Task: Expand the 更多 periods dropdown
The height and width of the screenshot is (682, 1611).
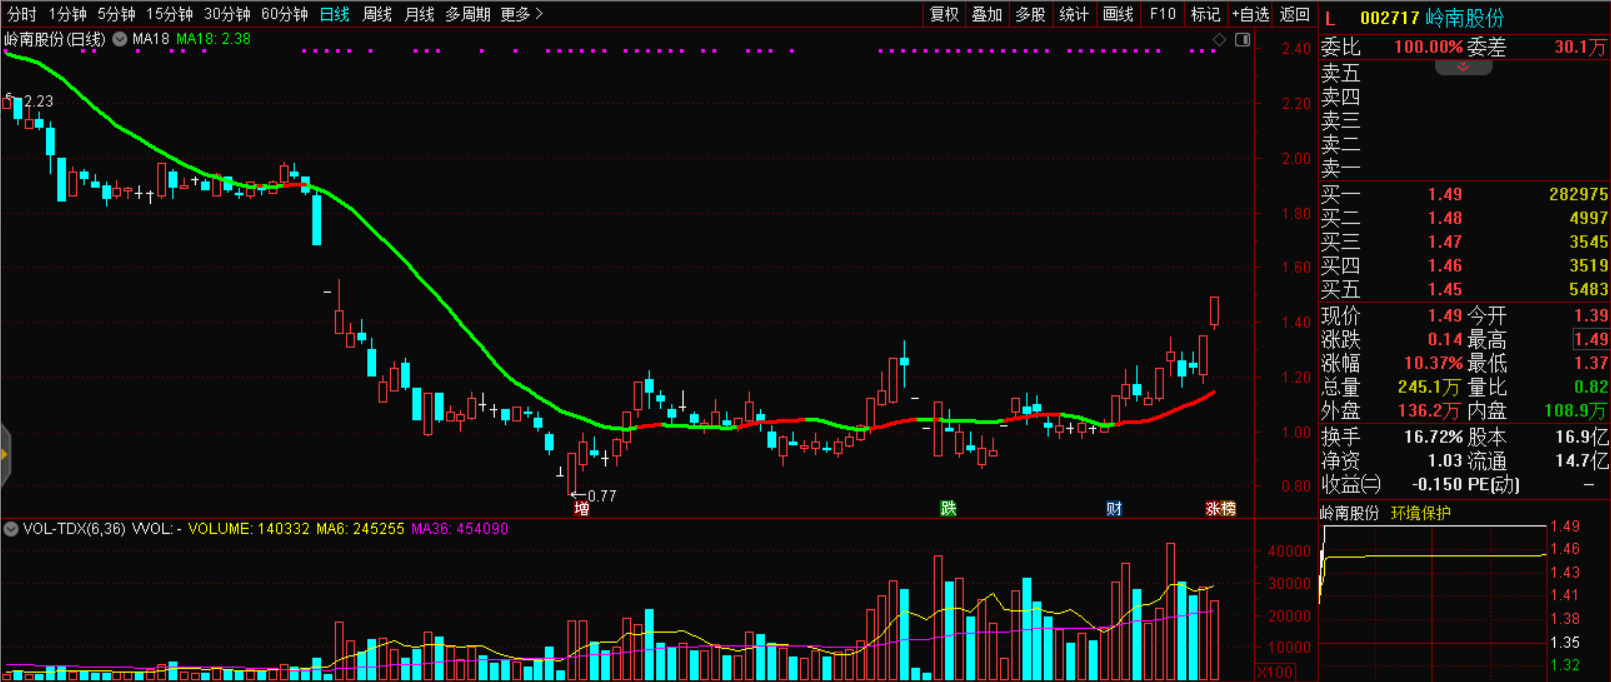Action: pos(521,14)
